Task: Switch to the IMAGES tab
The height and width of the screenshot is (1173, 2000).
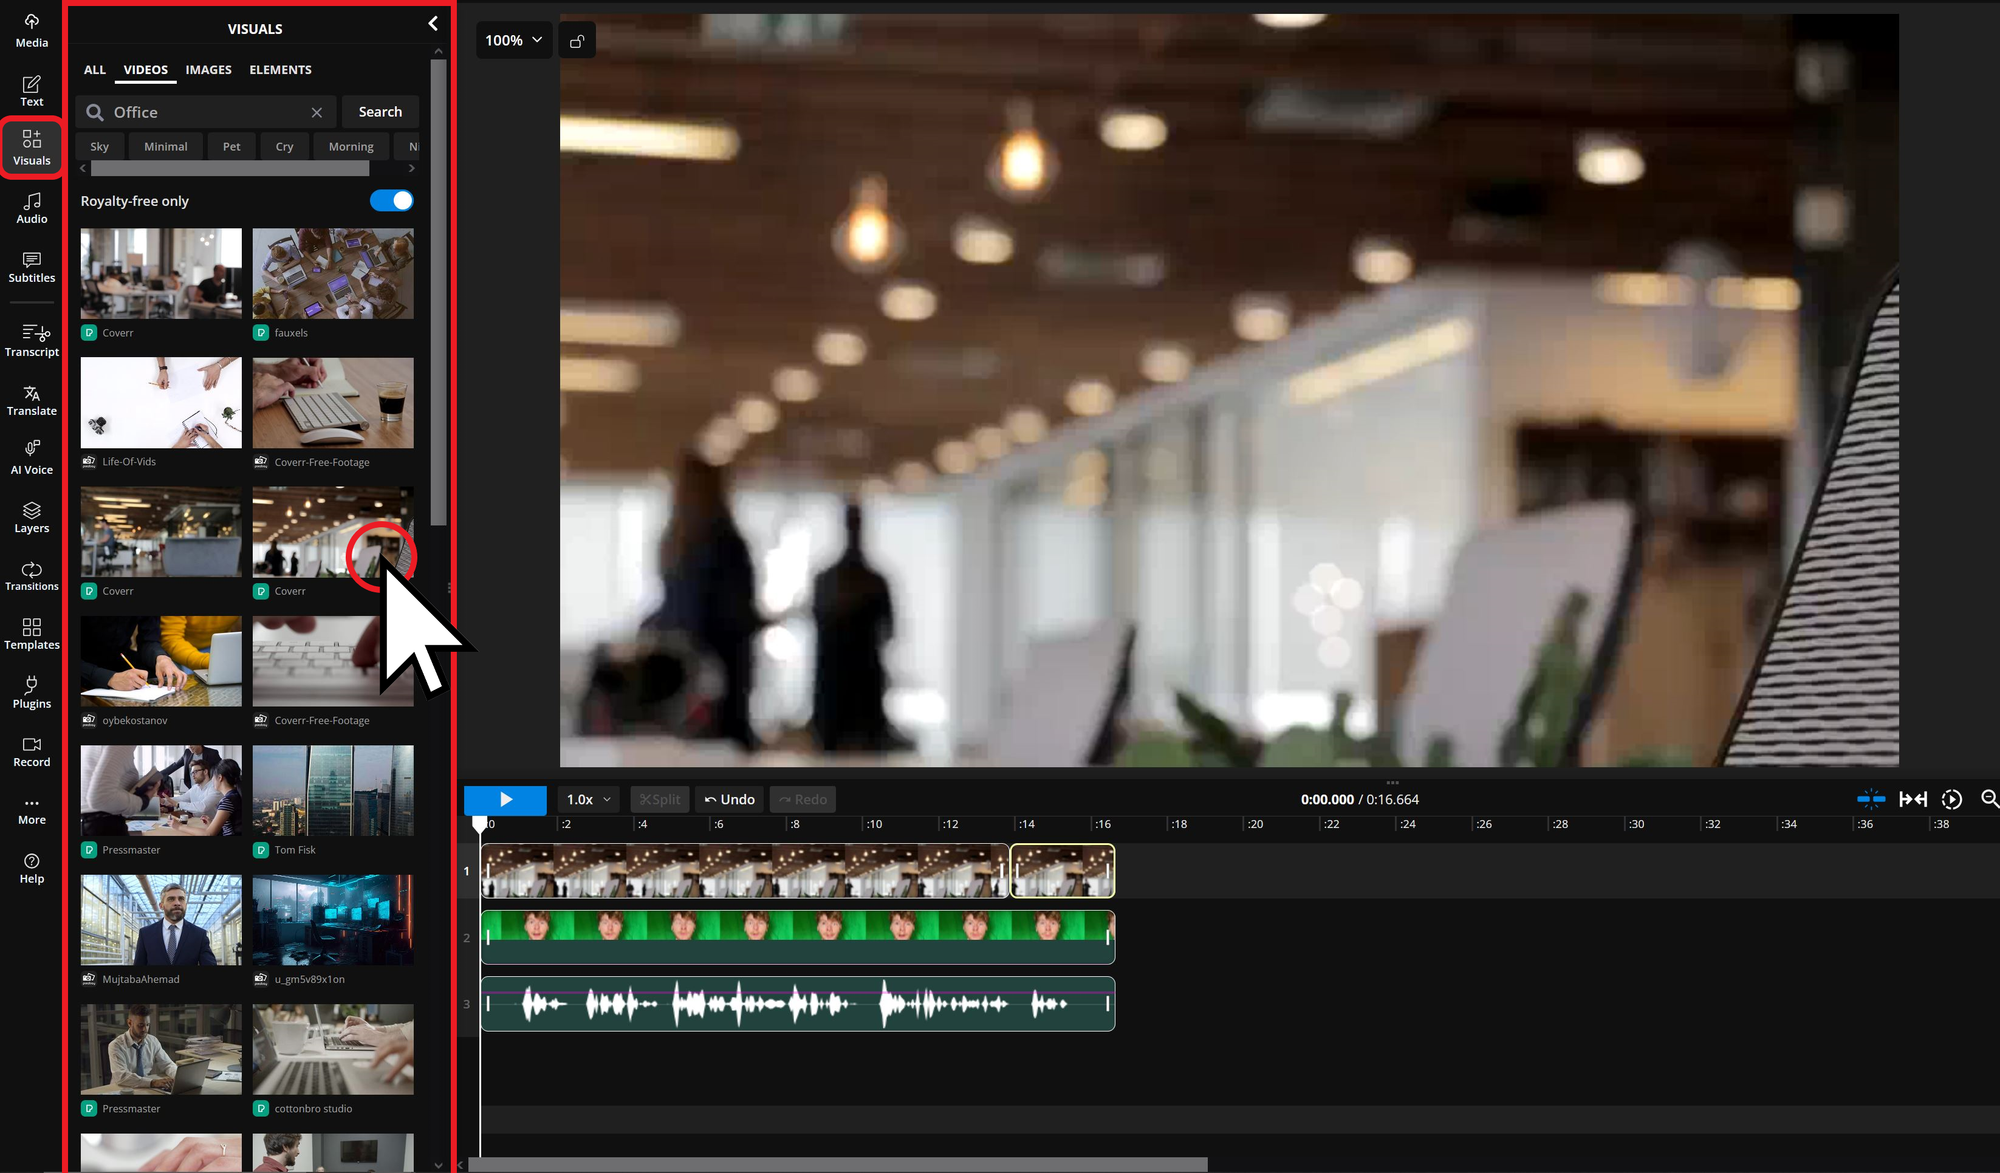Action: 208,69
